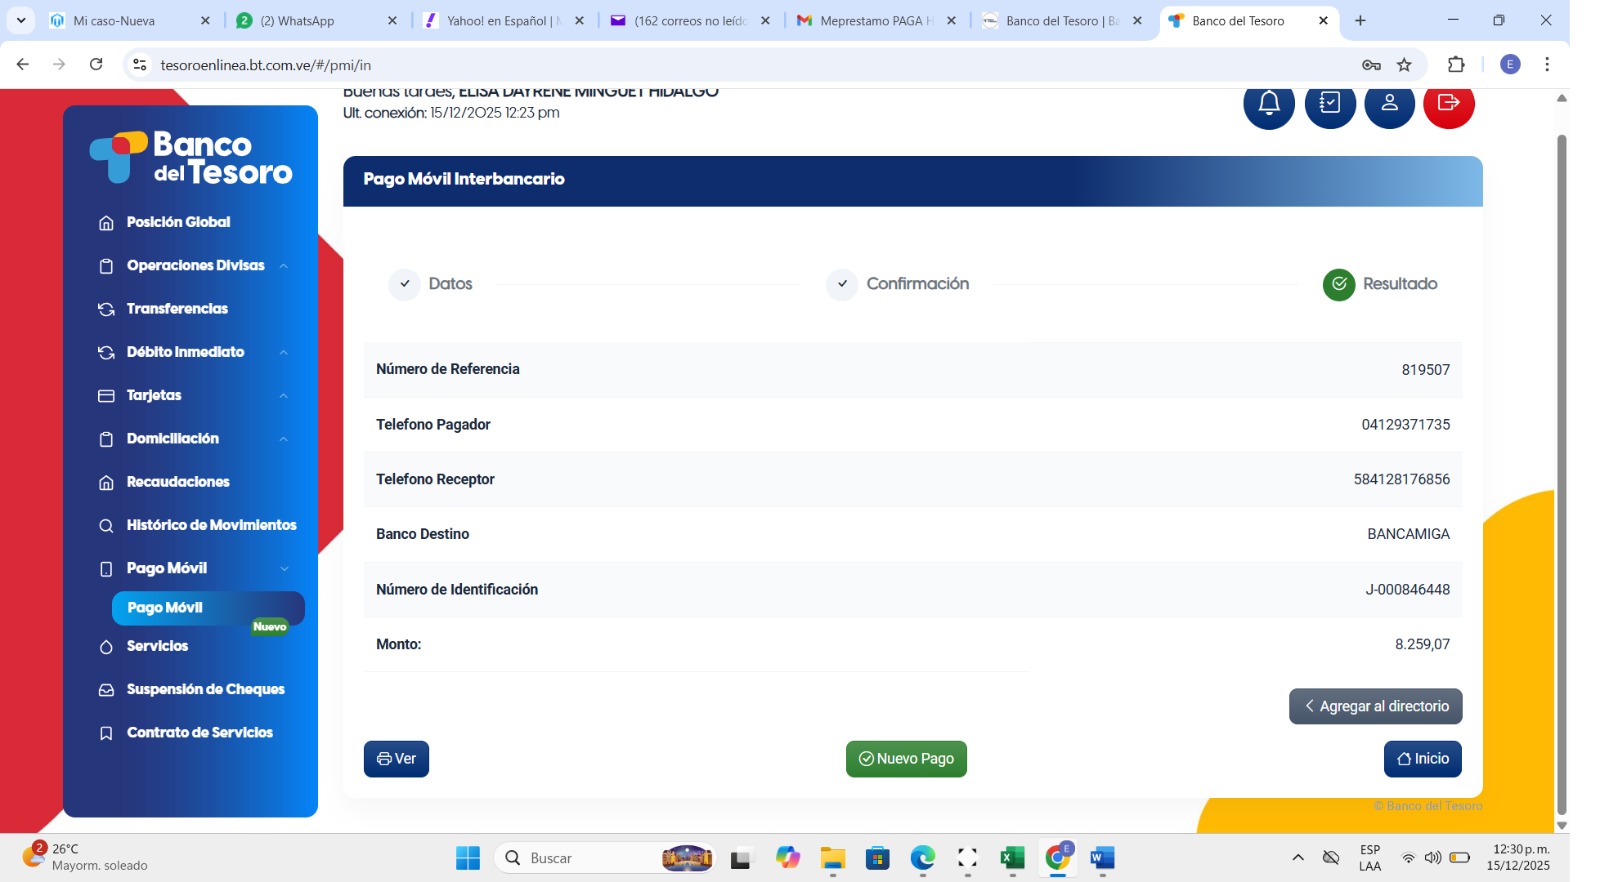This screenshot has width=1600, height=882.
Task: Go to Histórico de Movimientos
Action: point(211,525)
